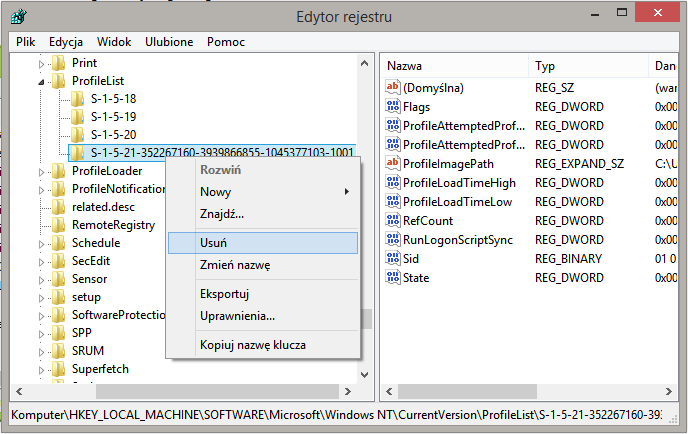Expand the Sensor tree node
This screenshot has width=688, height=434.
pyautogui.click(x=41, y=280)
